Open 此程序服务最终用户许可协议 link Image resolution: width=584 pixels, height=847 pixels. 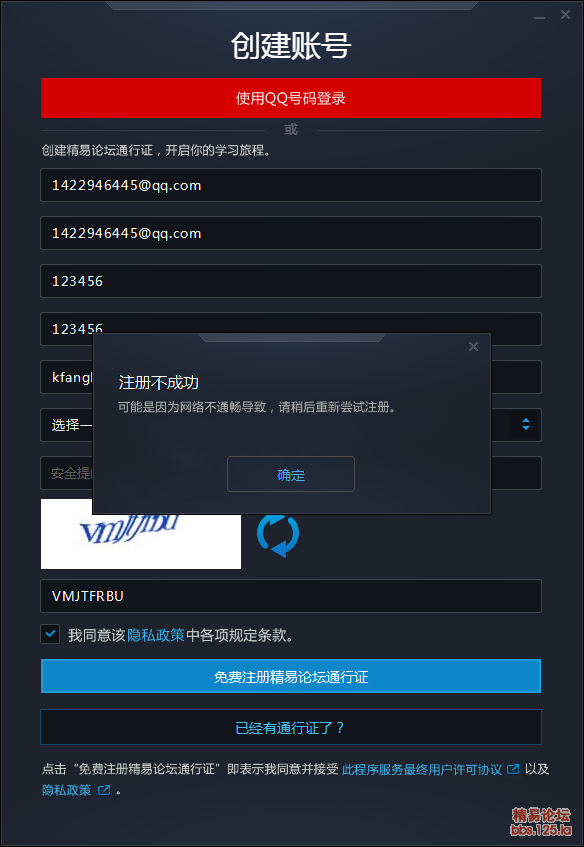[x=422, y=769]
